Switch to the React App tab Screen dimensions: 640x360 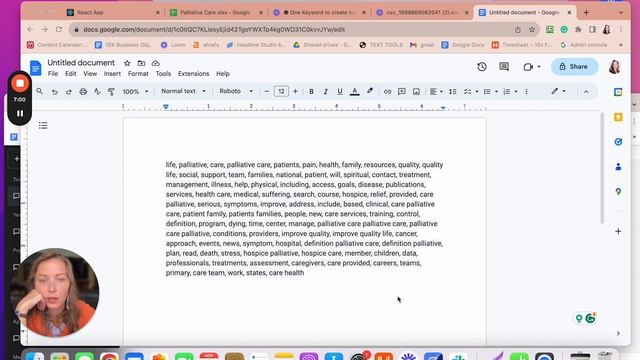[x=113, y=12]
